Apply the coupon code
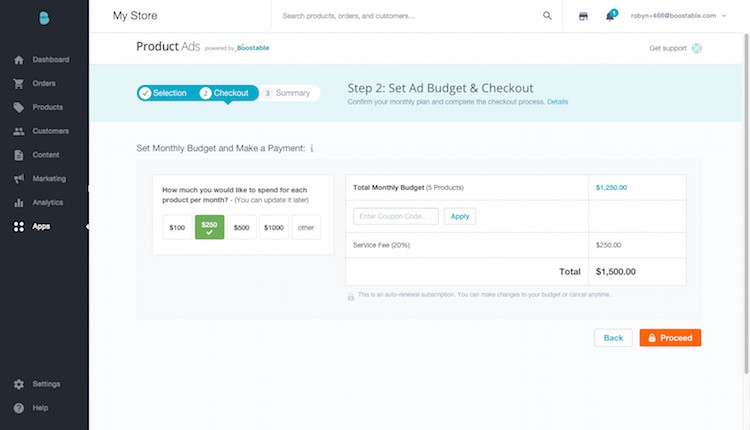The width and height of the screenshot is (750, 430). [x=460, y=216]
